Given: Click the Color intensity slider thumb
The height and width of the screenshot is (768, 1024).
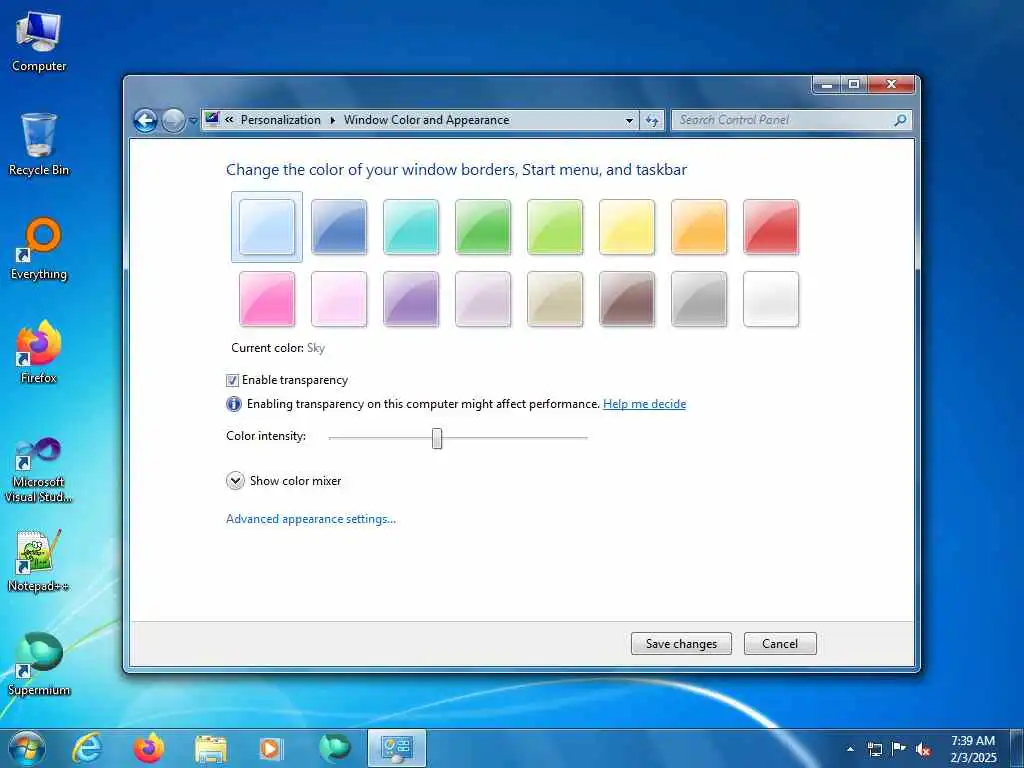Looking at the screenshot, I should point(437,438).
